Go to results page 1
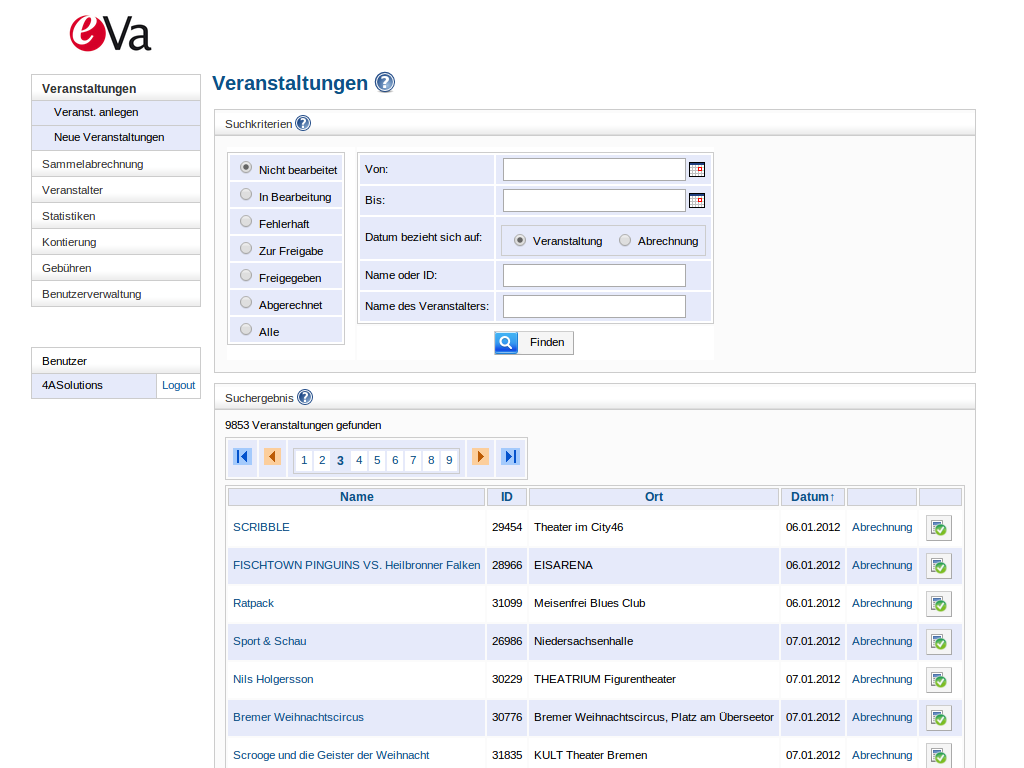The width and height of the screenshot is (1024, 768). (304, 460)
